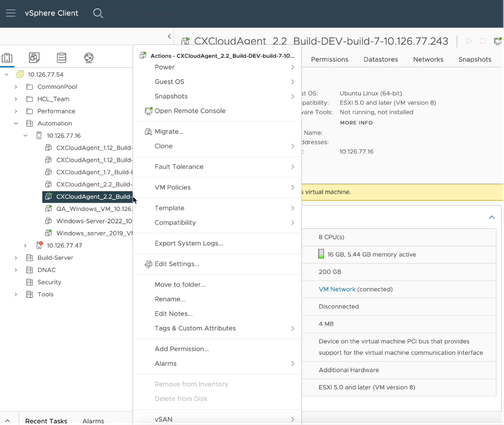Viewport: 504px width, 425px height.
Task: Click the Edit Settings gear icon
Action: click(148, 264)
